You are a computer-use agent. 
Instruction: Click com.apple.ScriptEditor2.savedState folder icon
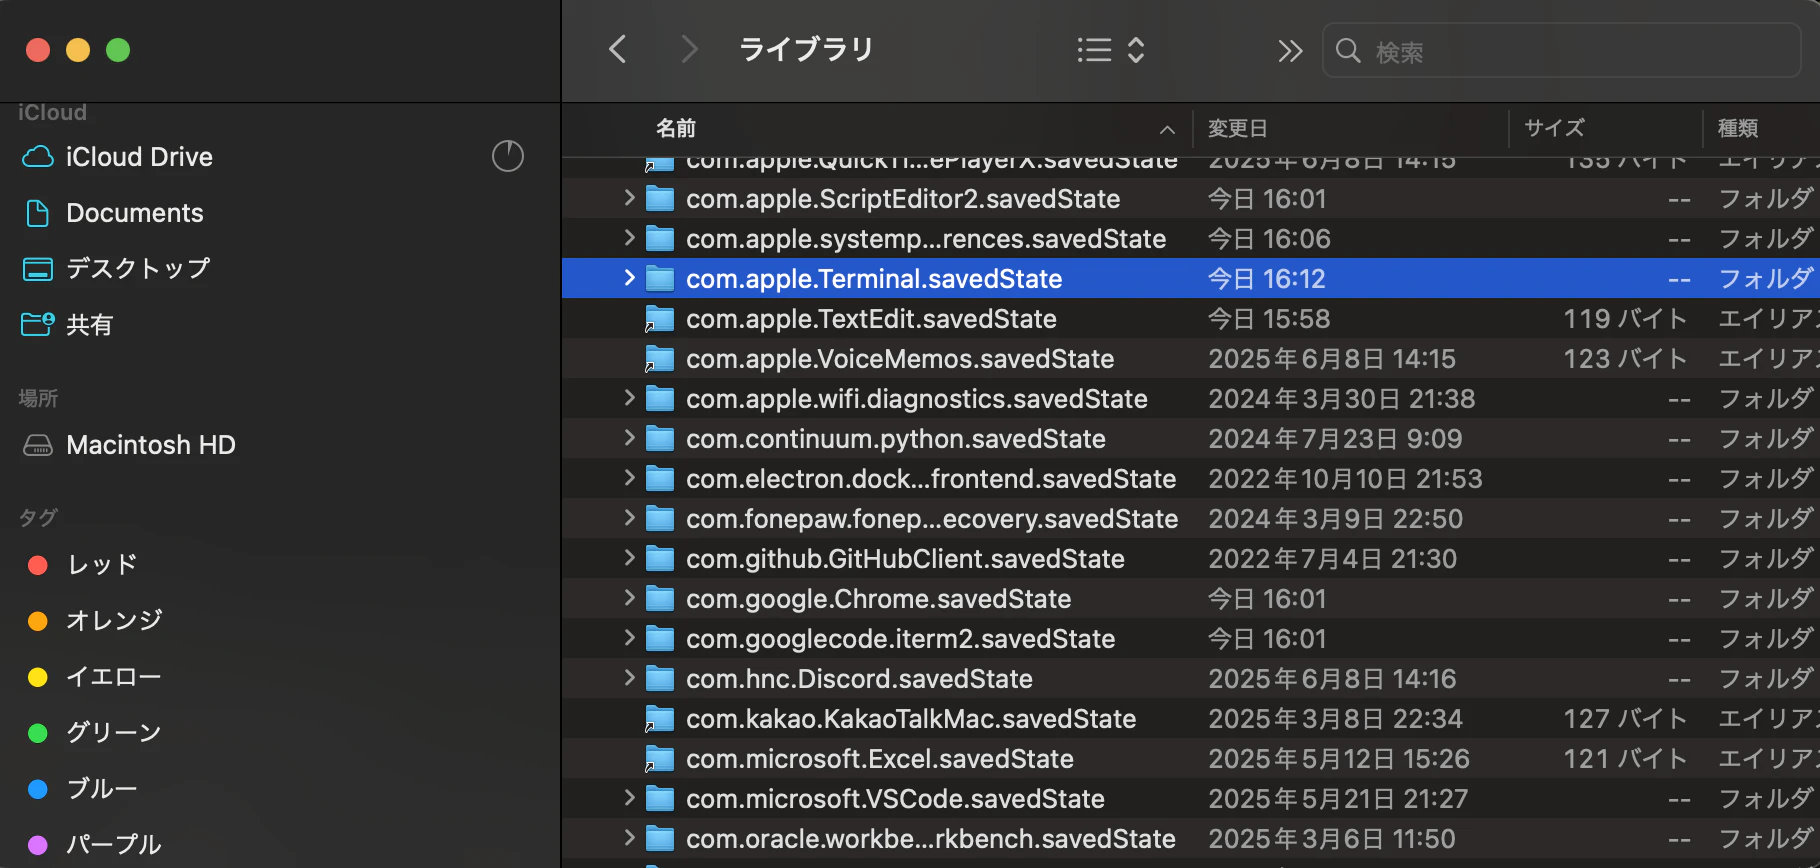tap(660, 199)
